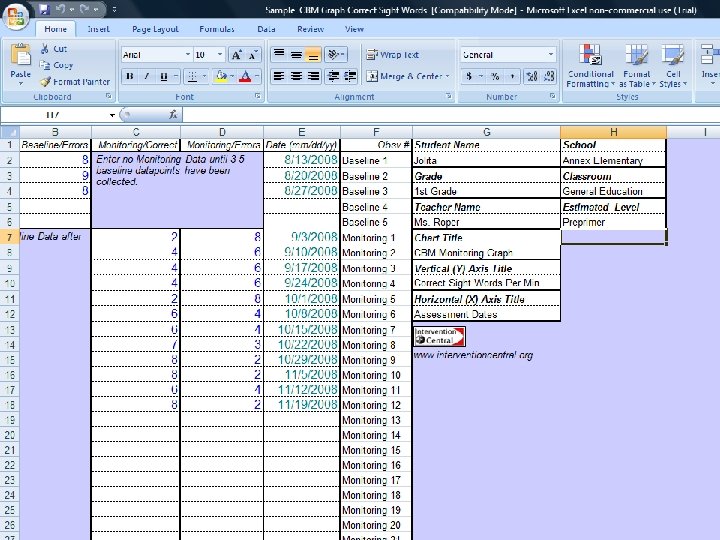Toggle Wrap Text for the cell
Viewport: 720px width, 540px height.
coord(393,55)
